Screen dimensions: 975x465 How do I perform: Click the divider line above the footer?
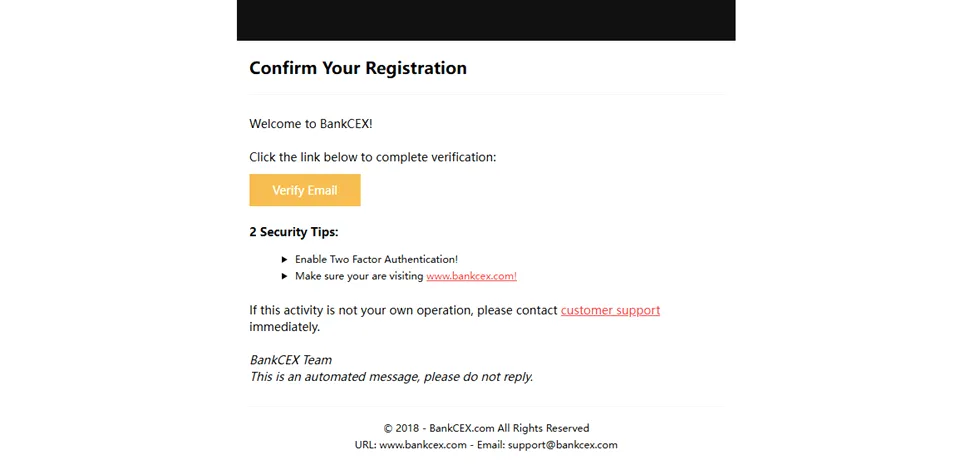[x=487, y=407]
